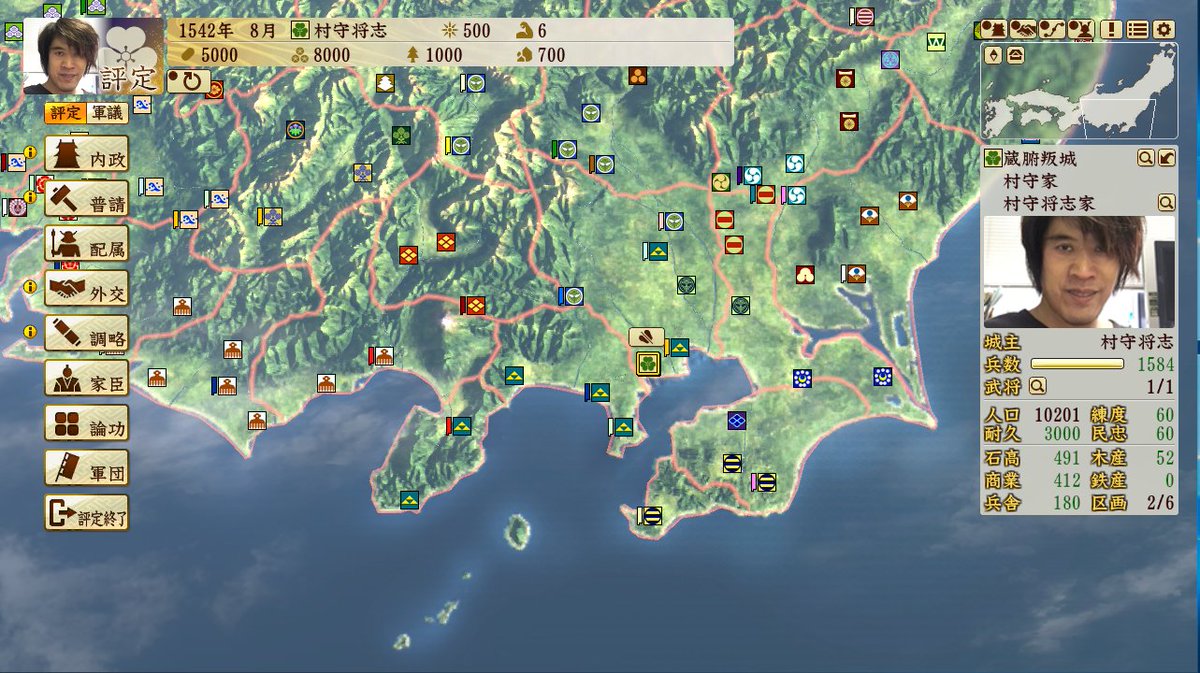Click the gold amount 5000
The image size is (1200, 673).
point(219,55)
